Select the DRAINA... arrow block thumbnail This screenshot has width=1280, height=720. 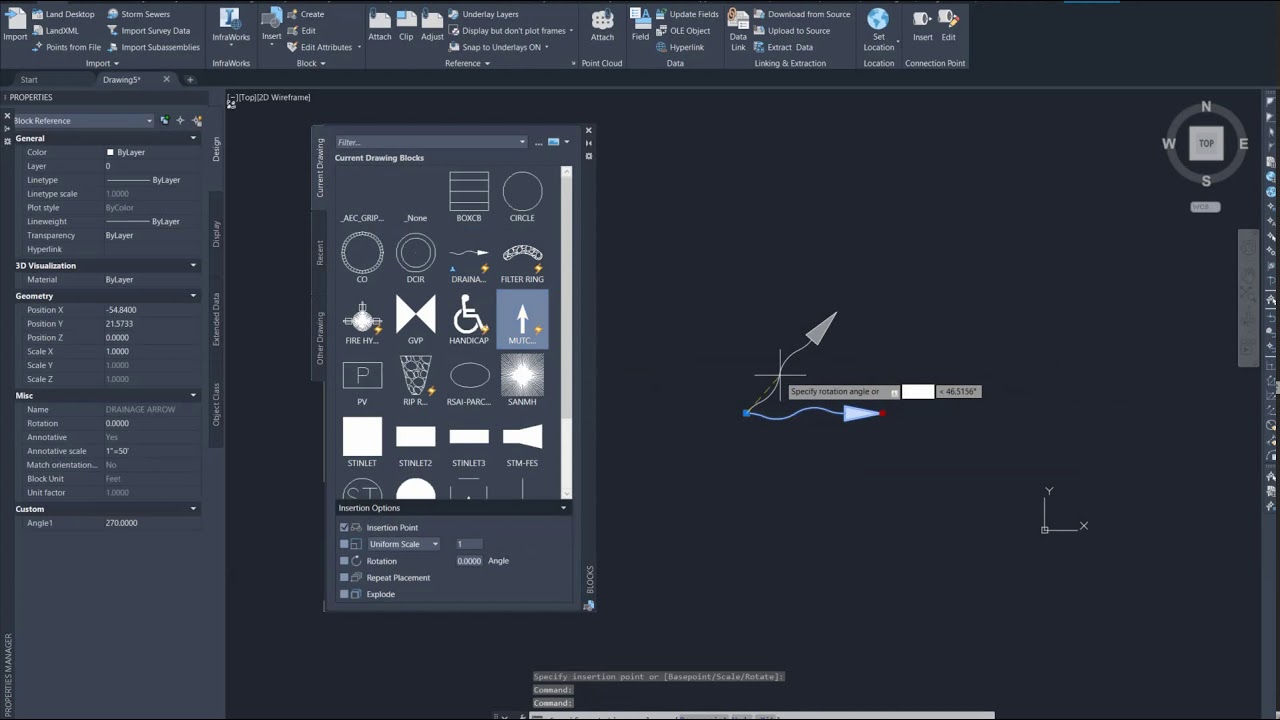pyautogui.click(x=469, y=259)
